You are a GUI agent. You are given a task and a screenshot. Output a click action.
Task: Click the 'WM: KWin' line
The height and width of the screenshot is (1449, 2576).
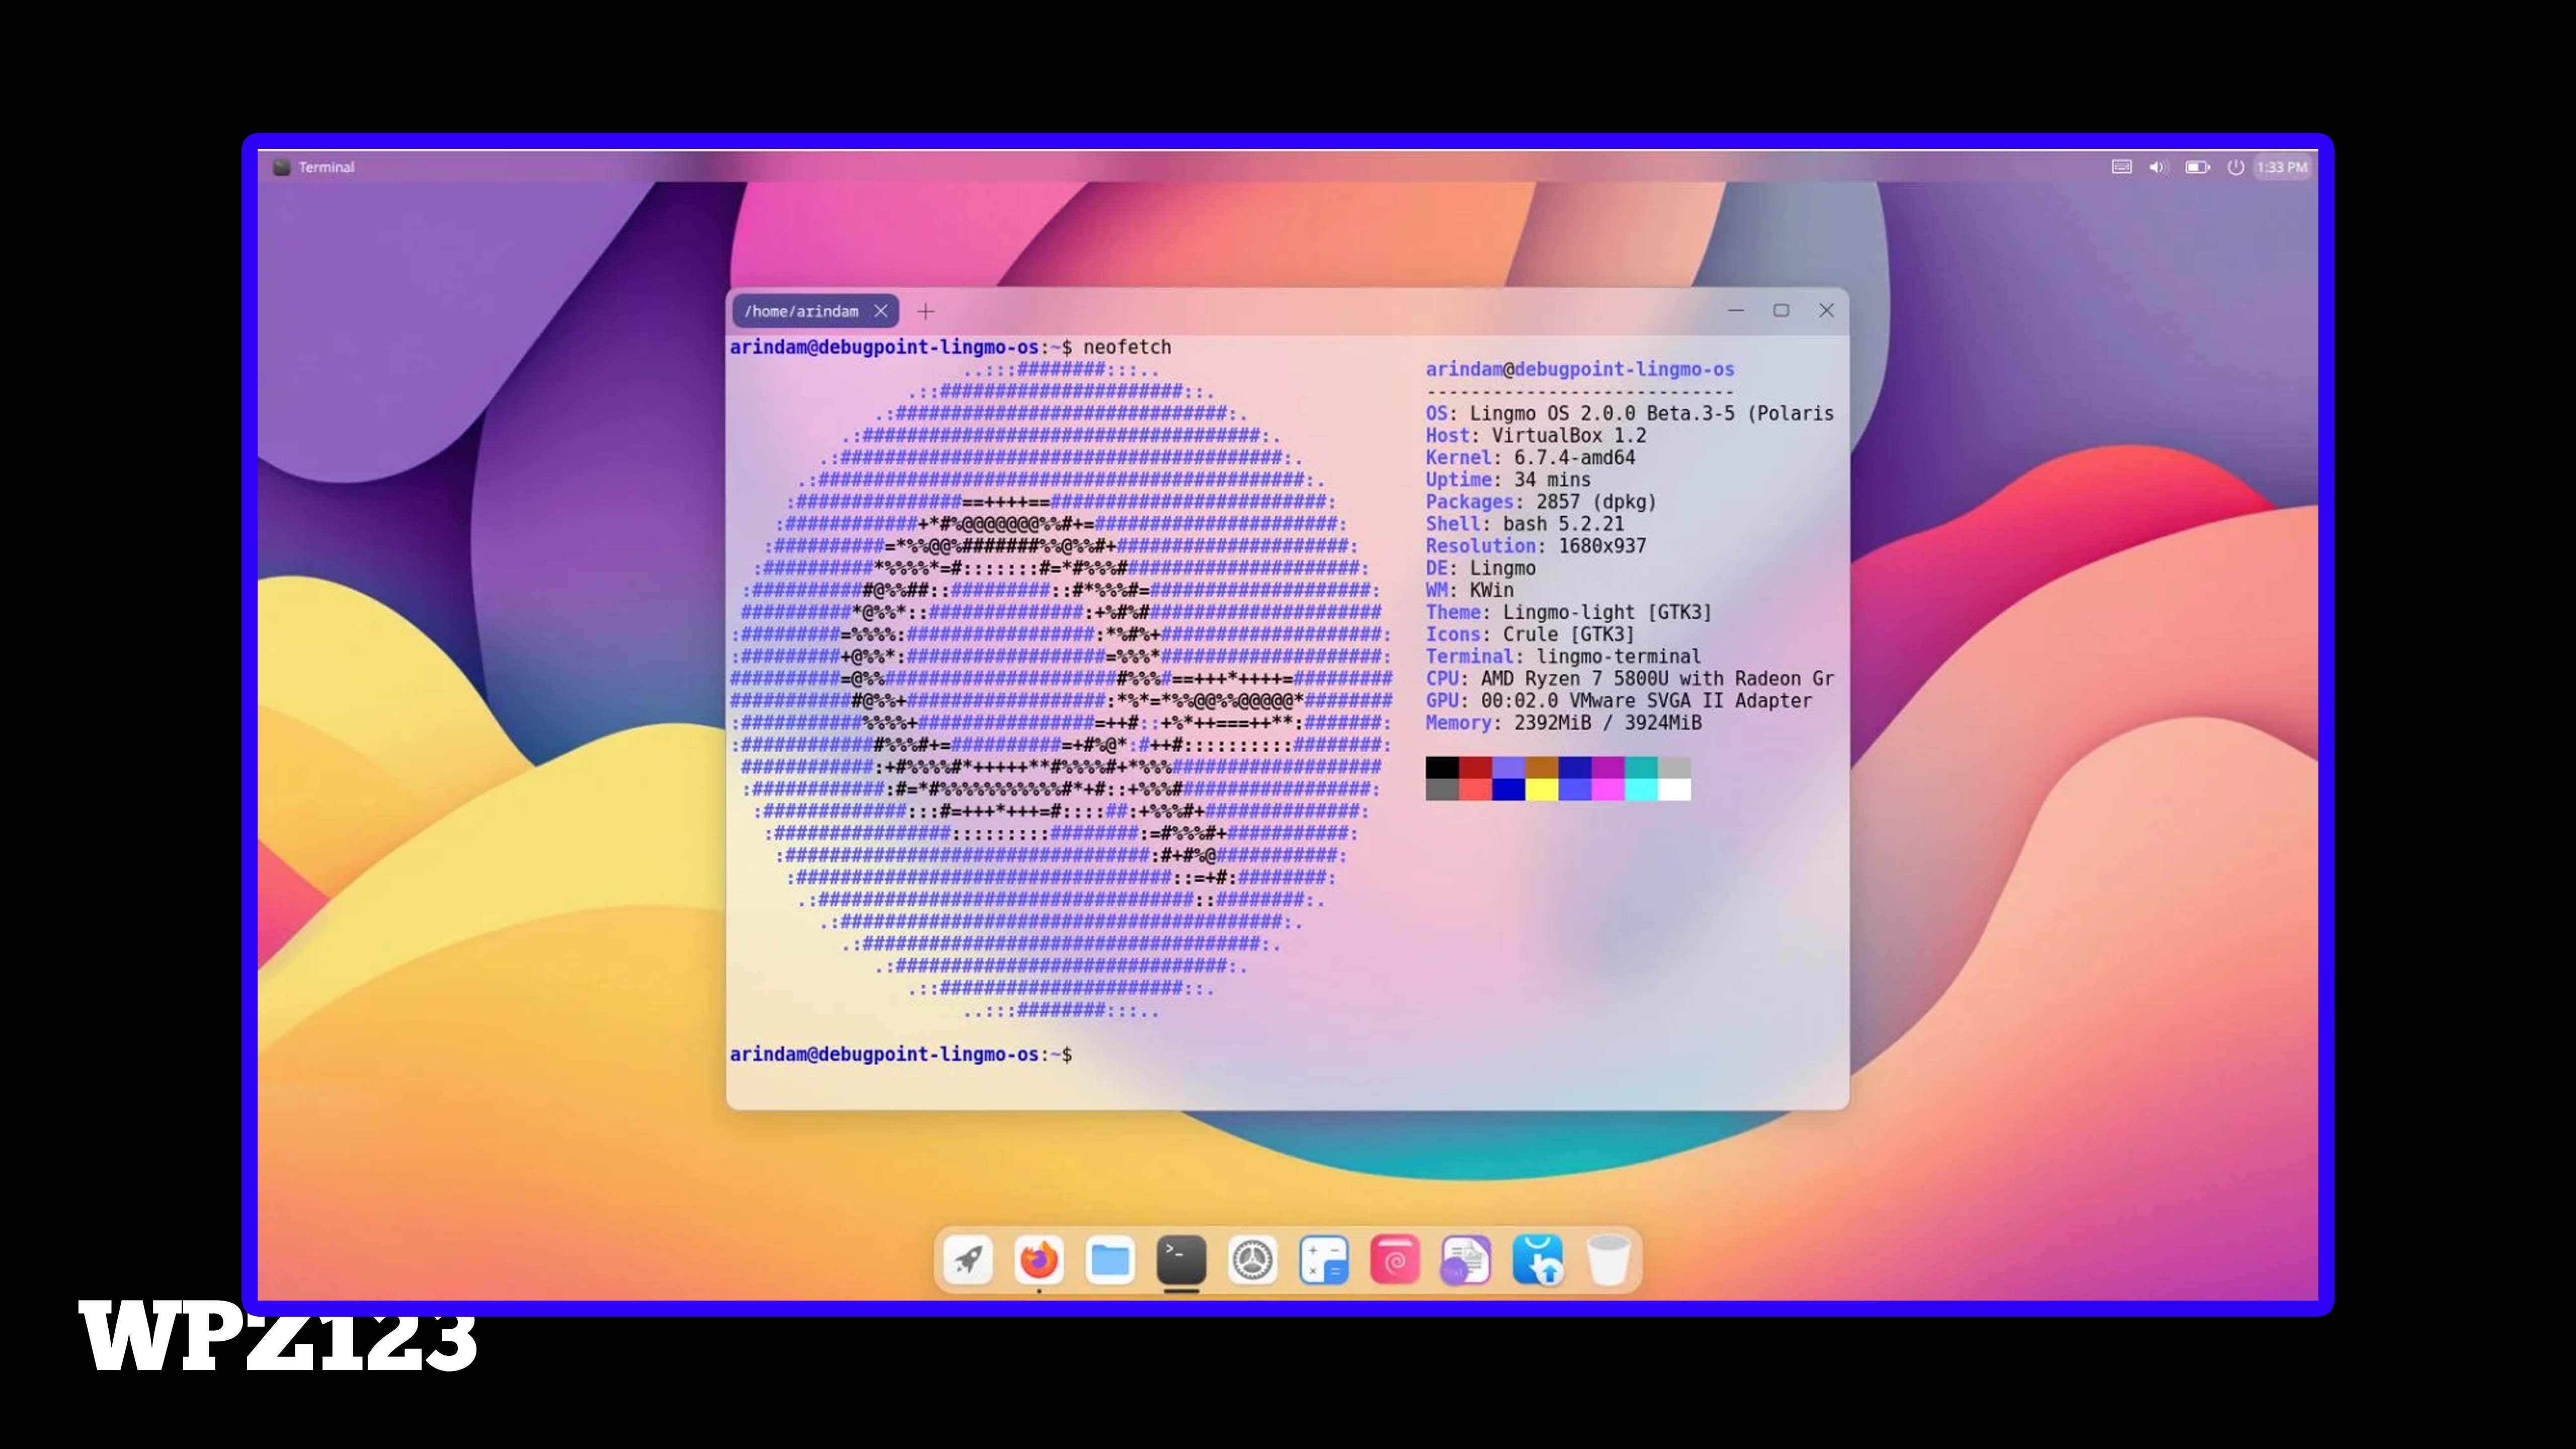(x=1469, y=590)
